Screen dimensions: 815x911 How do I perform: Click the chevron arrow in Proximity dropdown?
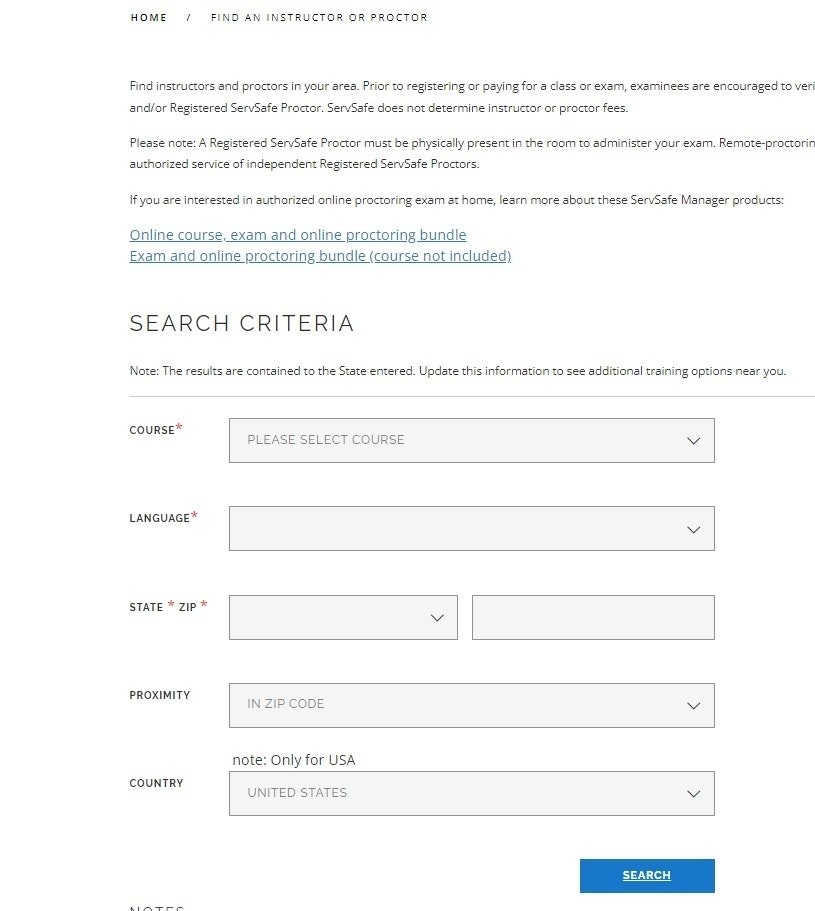pos(693,705)
